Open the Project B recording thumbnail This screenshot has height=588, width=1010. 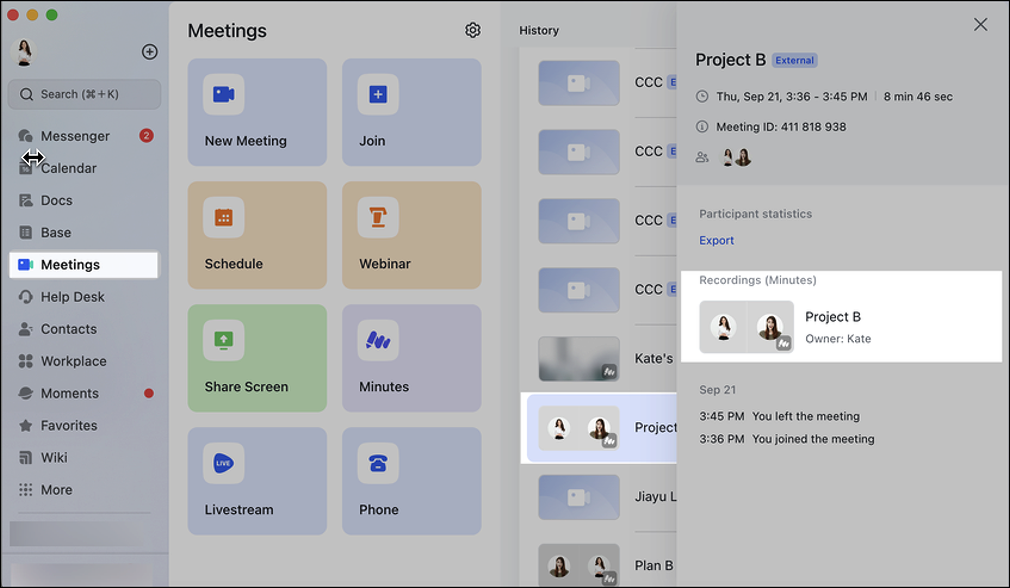[x=746, y=327]
